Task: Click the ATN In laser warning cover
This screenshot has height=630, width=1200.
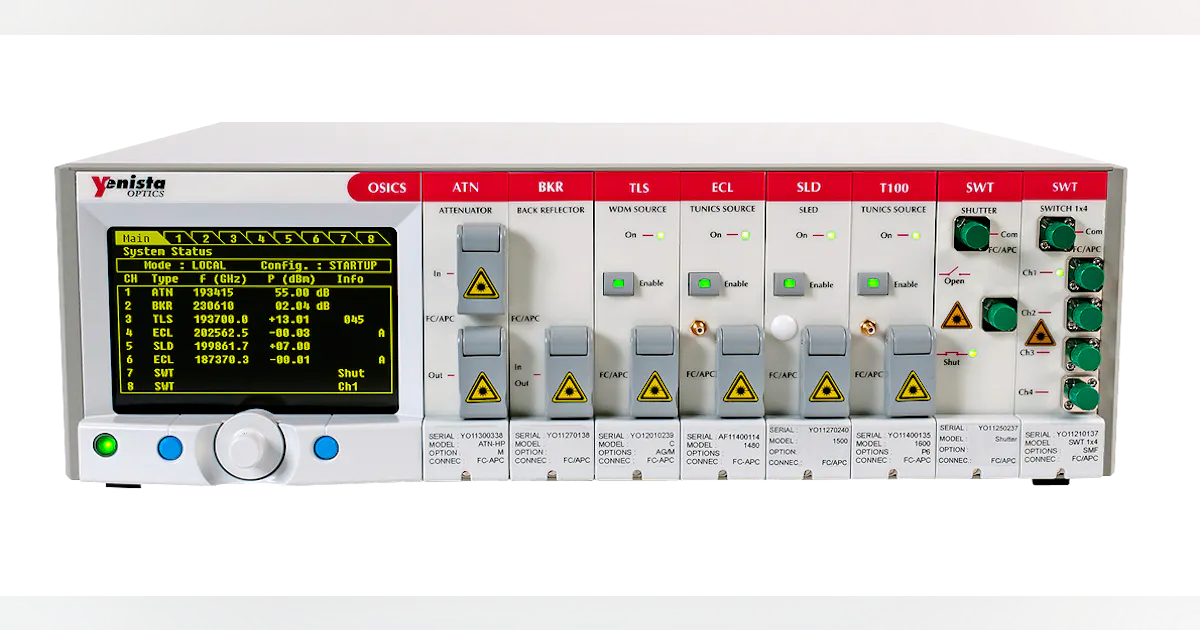Action: pos(478,264)
